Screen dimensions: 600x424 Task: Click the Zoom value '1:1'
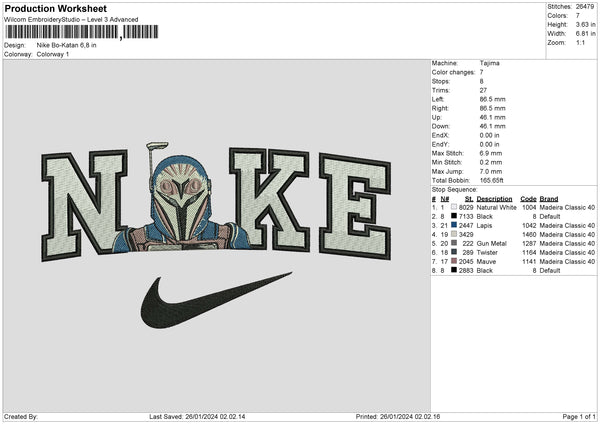pyautogui.click(x=580, y=42)
